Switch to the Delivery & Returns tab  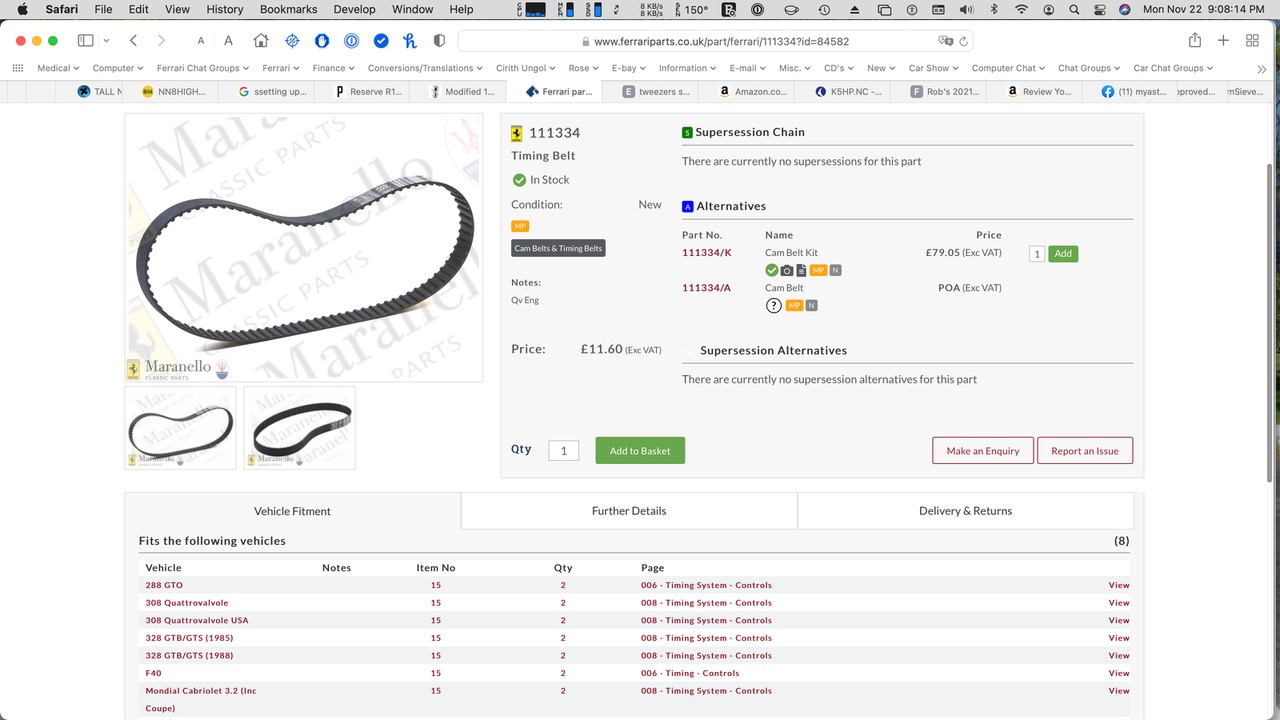click(965, 510)
